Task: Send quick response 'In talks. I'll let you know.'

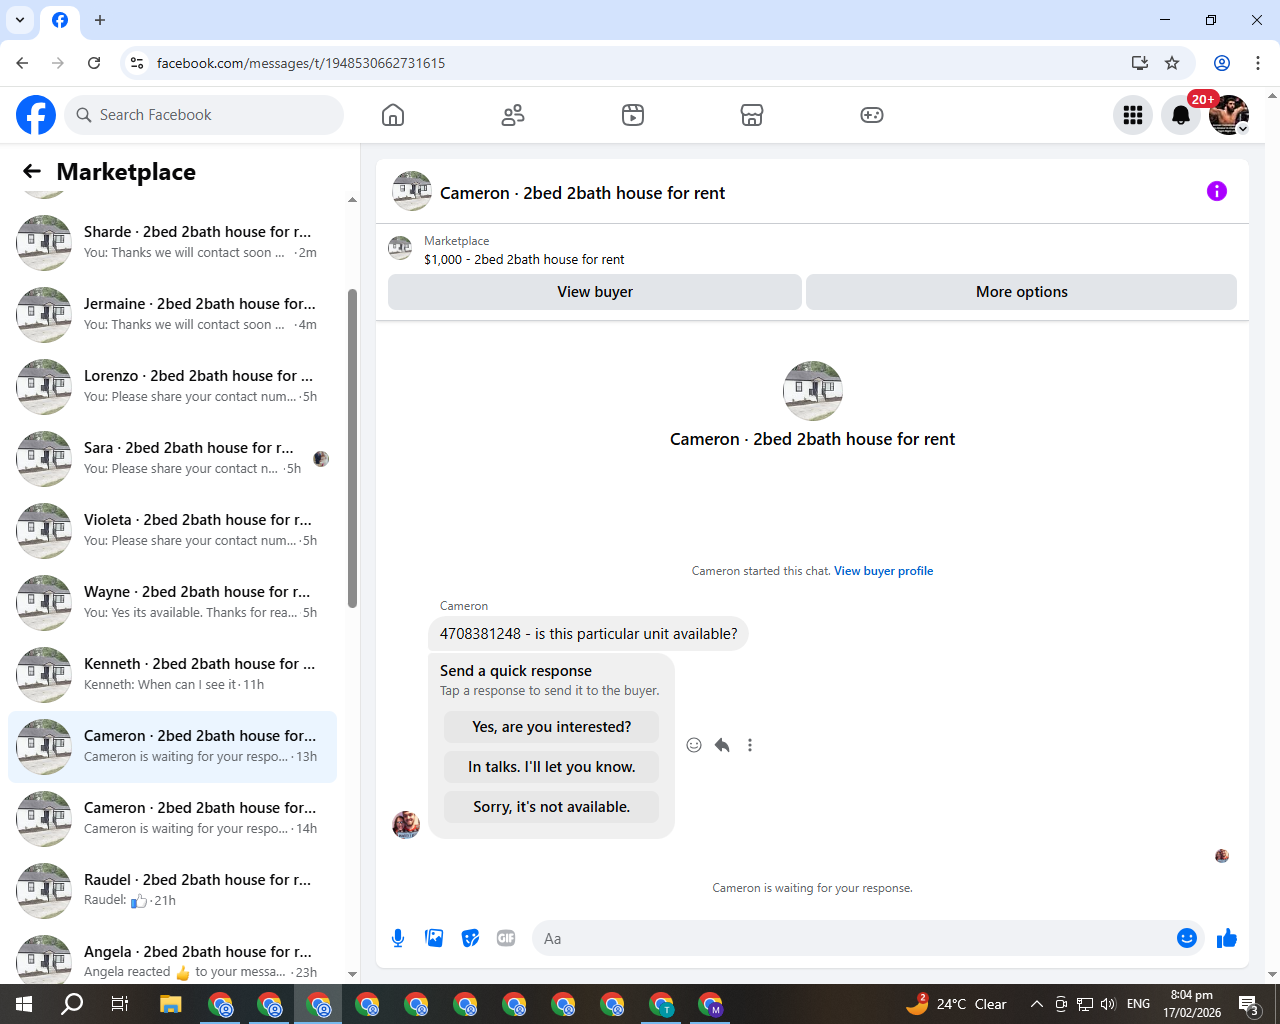Action: (552, 767)
